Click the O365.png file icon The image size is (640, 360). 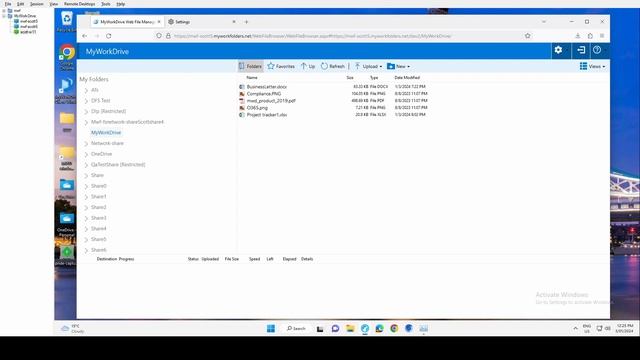pyautogui.click(x=242, y=108)
